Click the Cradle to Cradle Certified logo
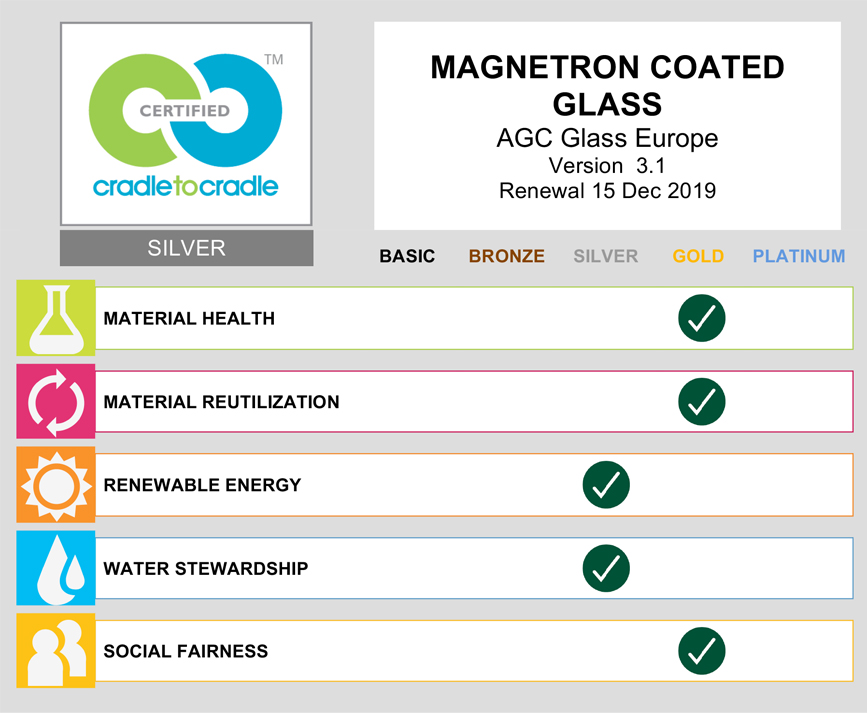Viewport: 867px width, 713px height. coord(186,124)
